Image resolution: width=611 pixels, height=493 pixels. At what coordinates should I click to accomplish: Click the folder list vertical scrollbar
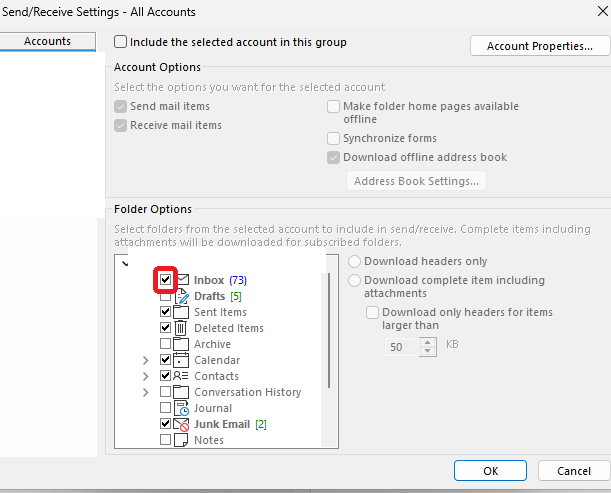coord(329,330)
